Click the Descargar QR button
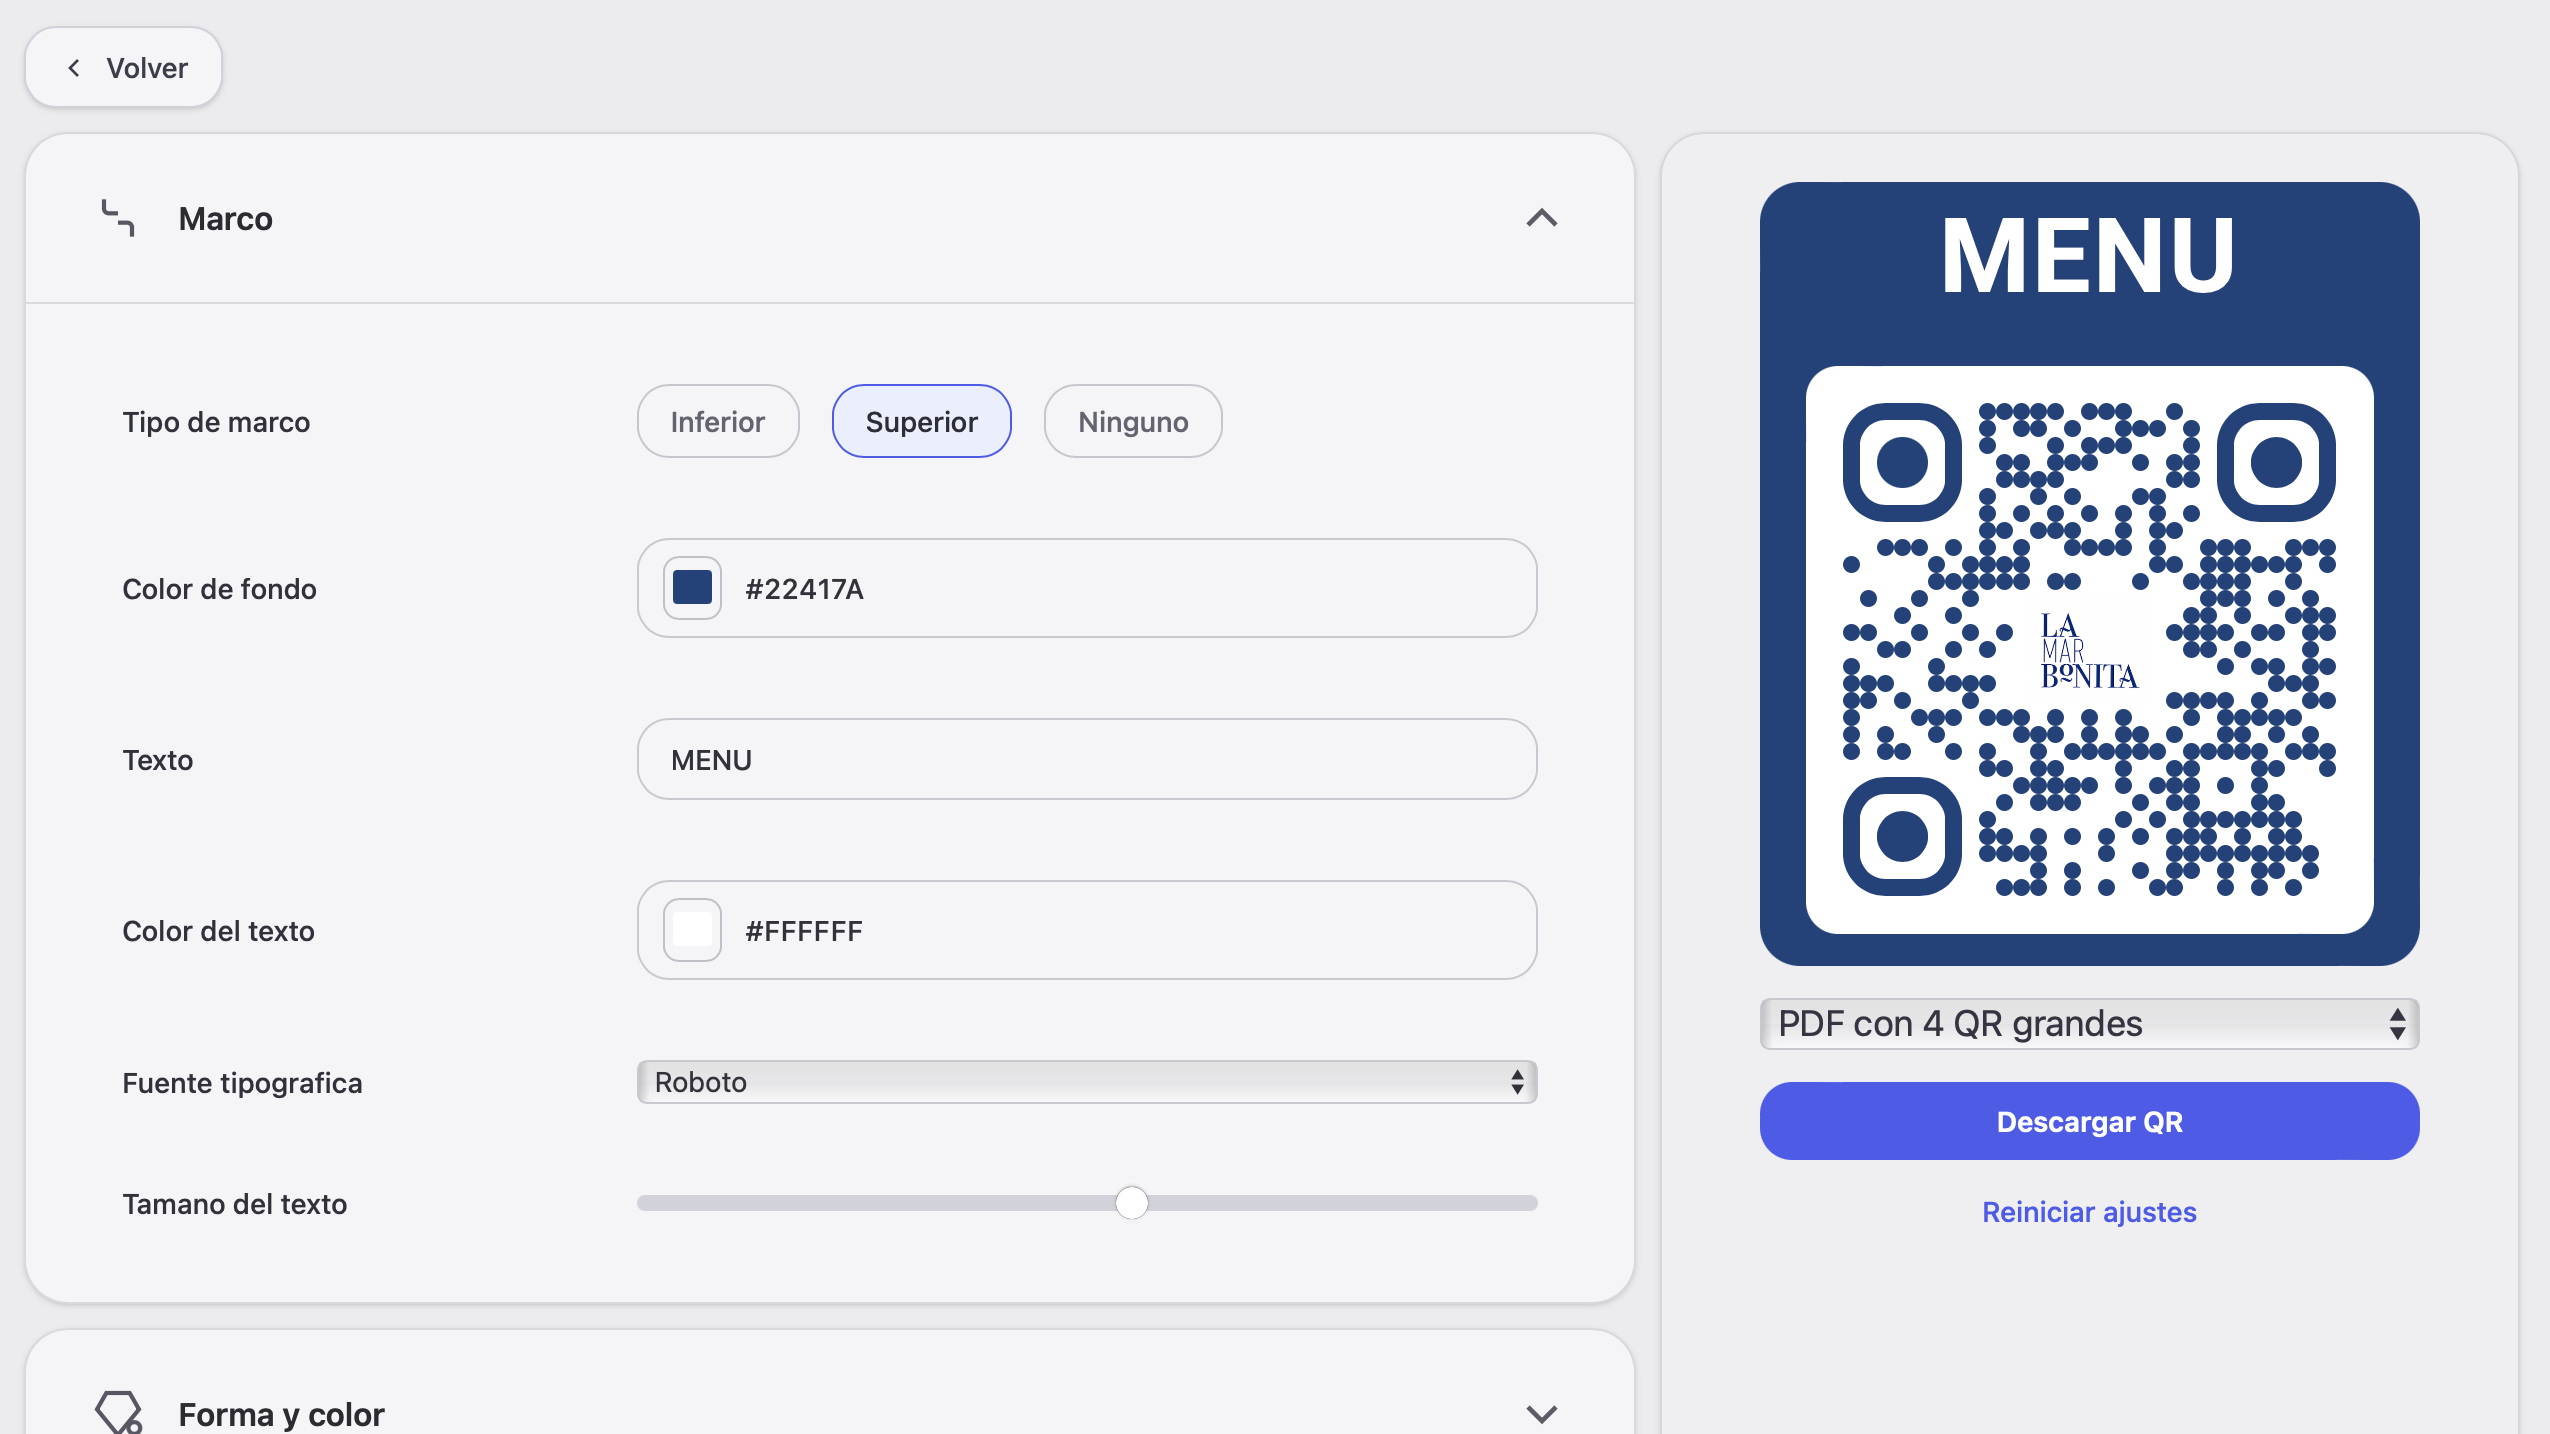The height and width of the screenshot is (1434, 2550). coord(2089,1121)
